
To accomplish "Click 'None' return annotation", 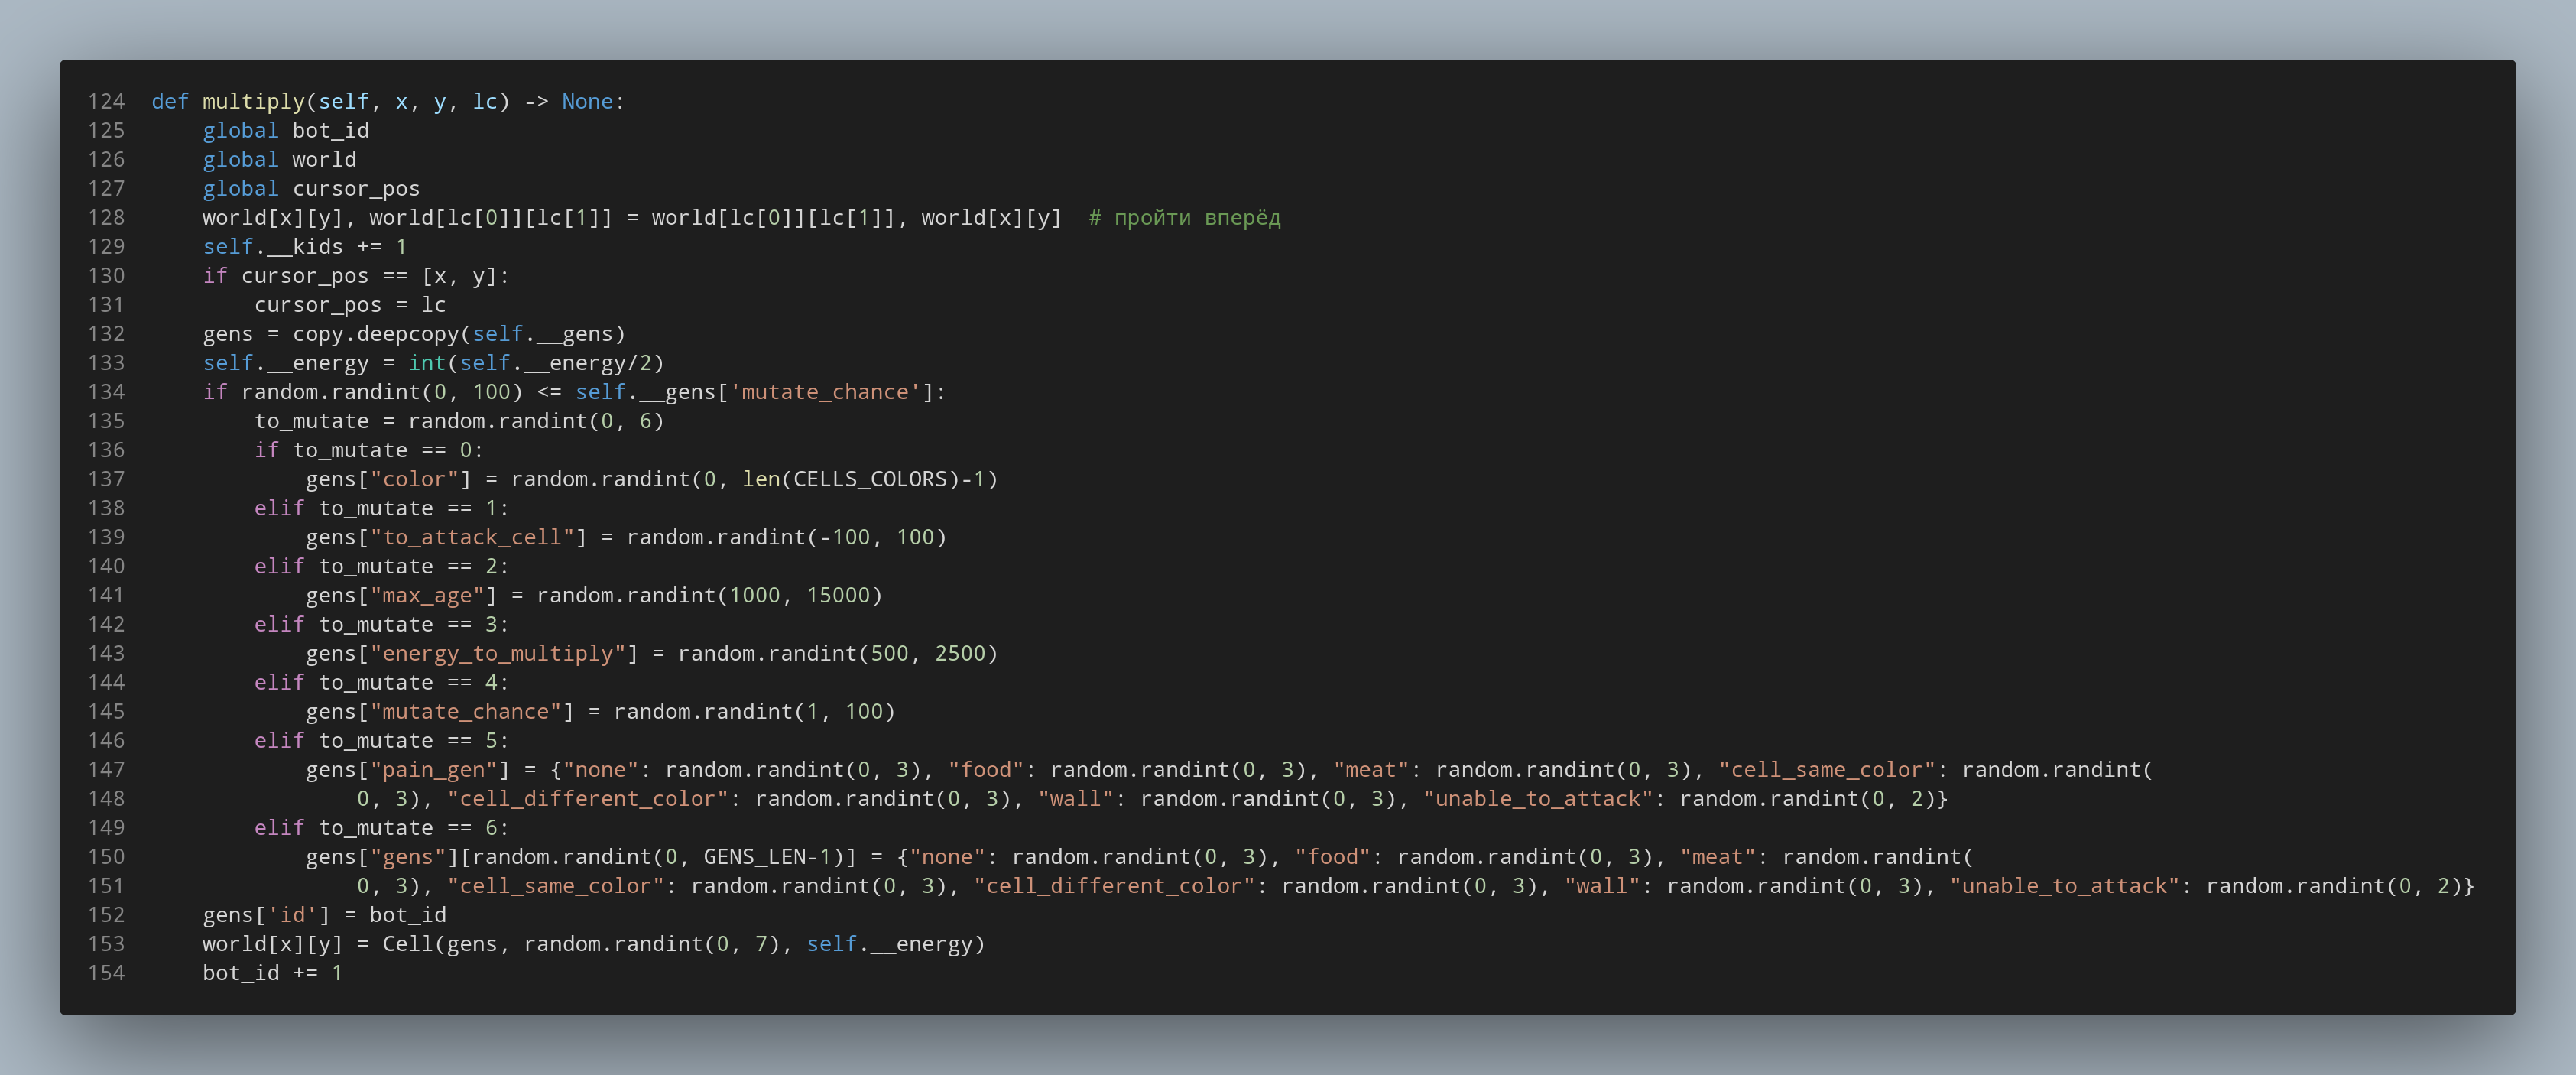I will [587, 102].
